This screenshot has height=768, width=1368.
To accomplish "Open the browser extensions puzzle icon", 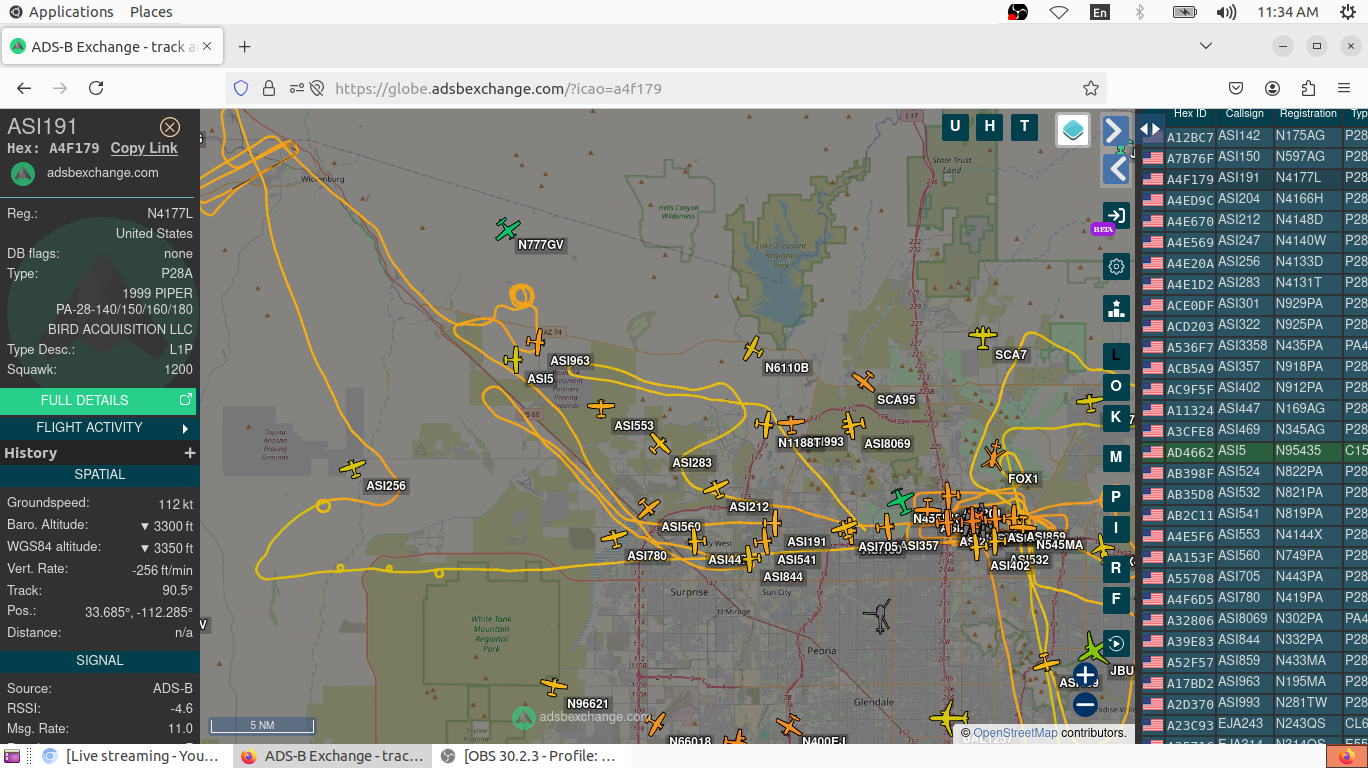I will tap(1308, 88).
